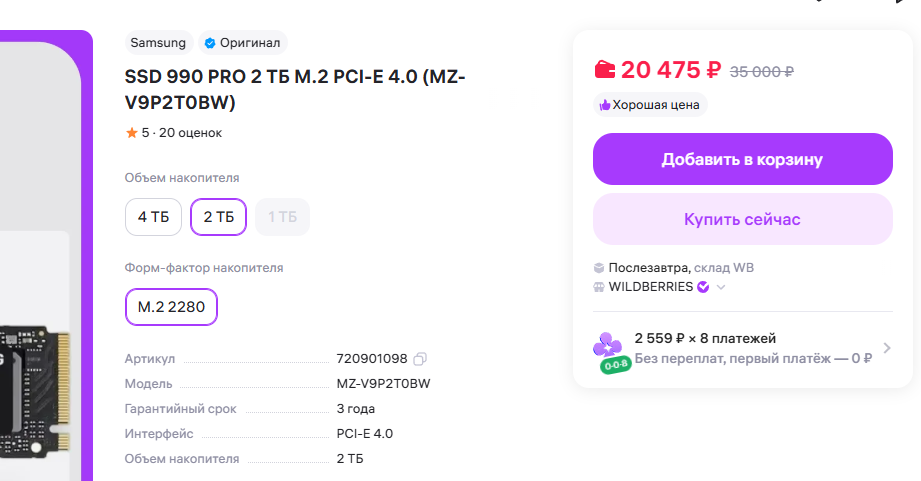Open the Samsung brand chip
The width and height of the screenshot is (921, 481).
158,43
